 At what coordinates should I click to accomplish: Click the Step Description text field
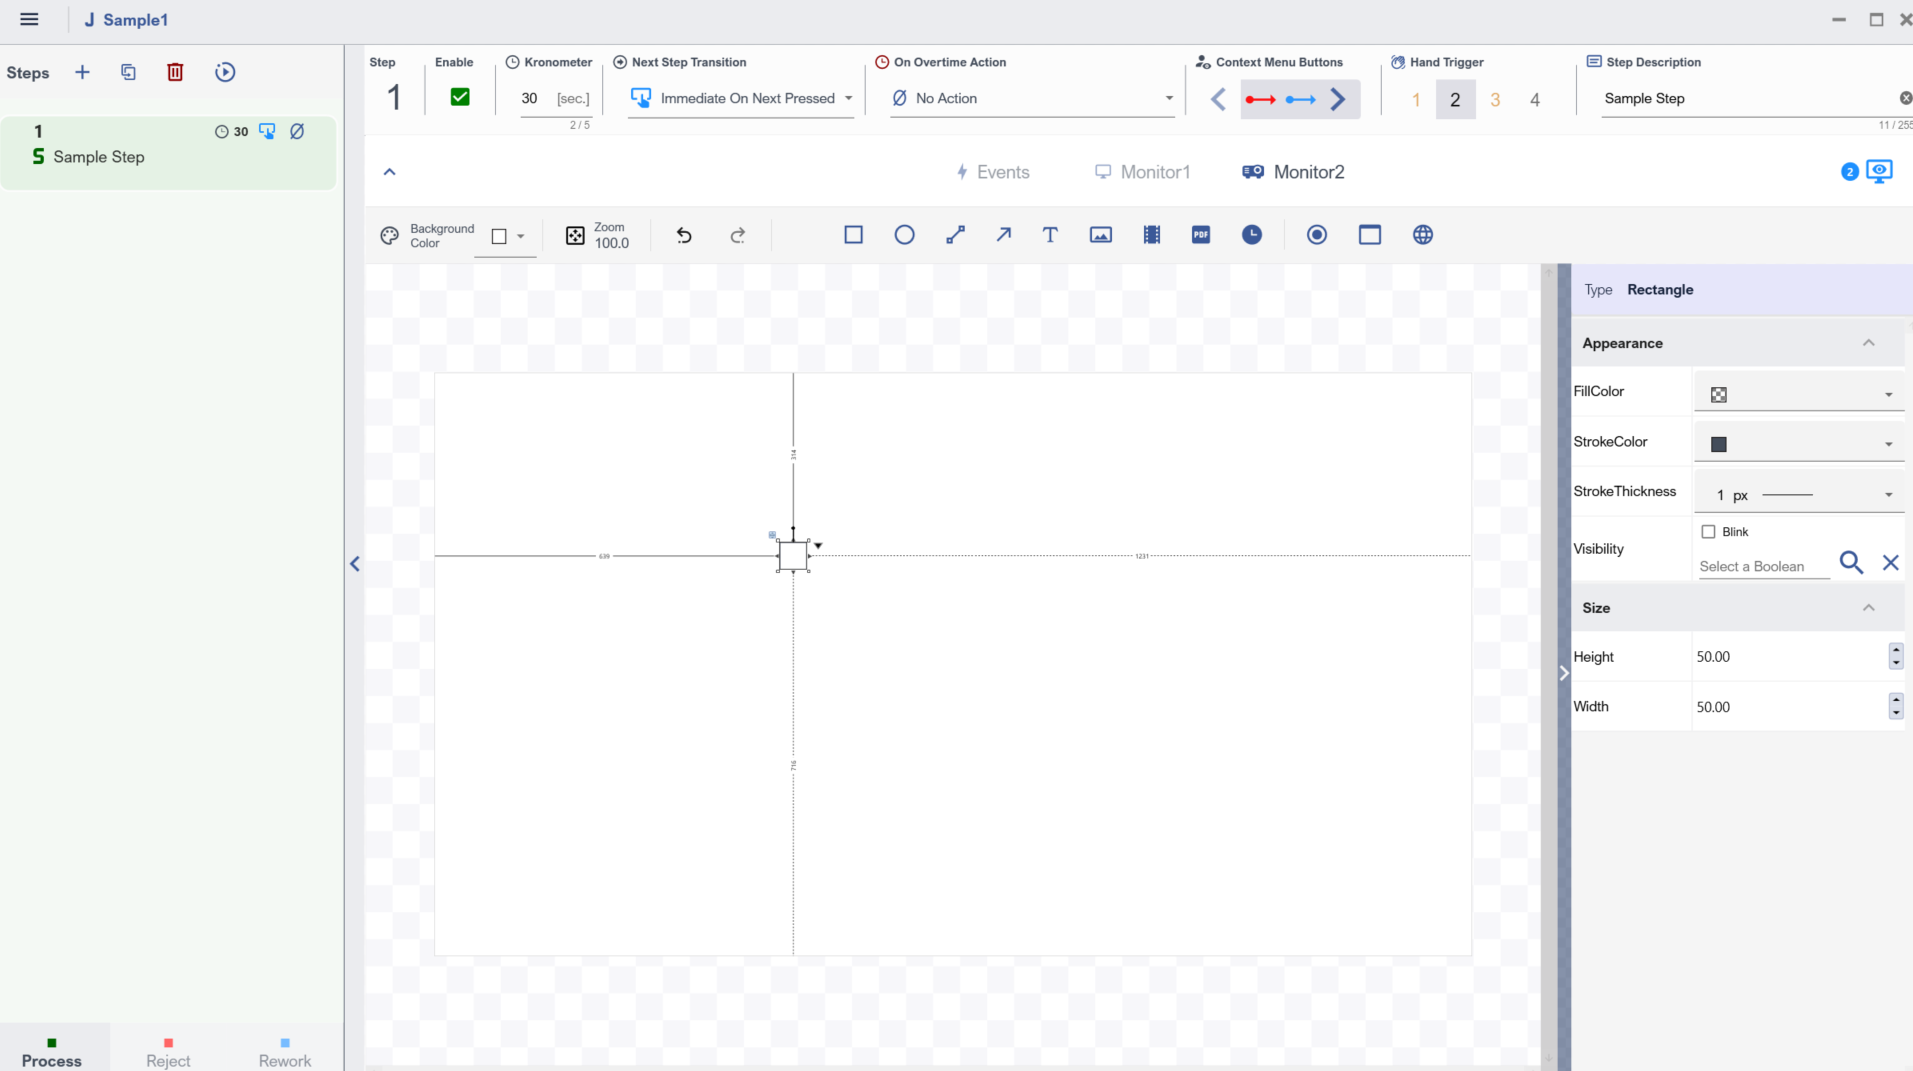pos(1745,98)
